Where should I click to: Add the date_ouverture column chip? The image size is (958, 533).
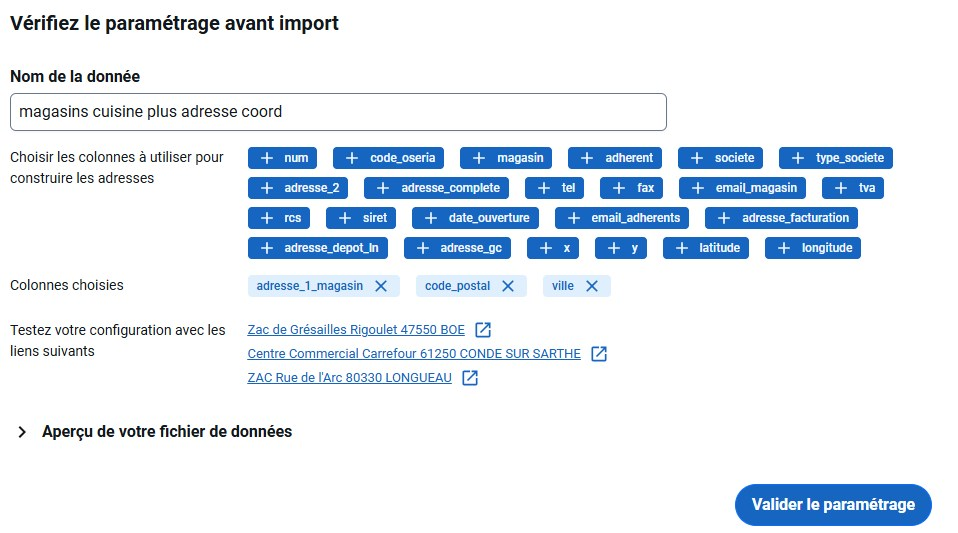[476, 218]
